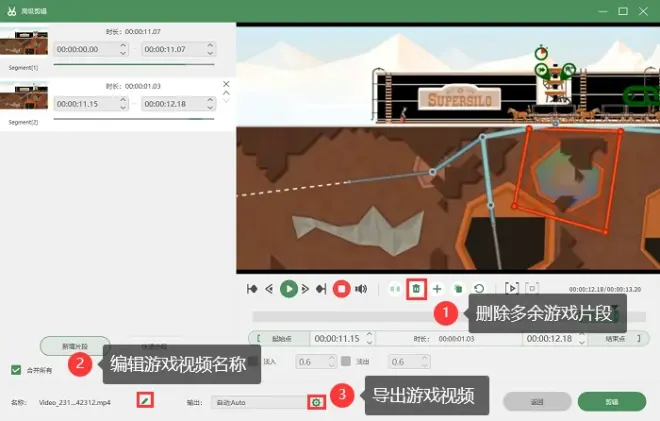Click the 自动Auto output field
The width and height of the screenshot is (660, 421).
pyautogui.click(x=259, y=403)
